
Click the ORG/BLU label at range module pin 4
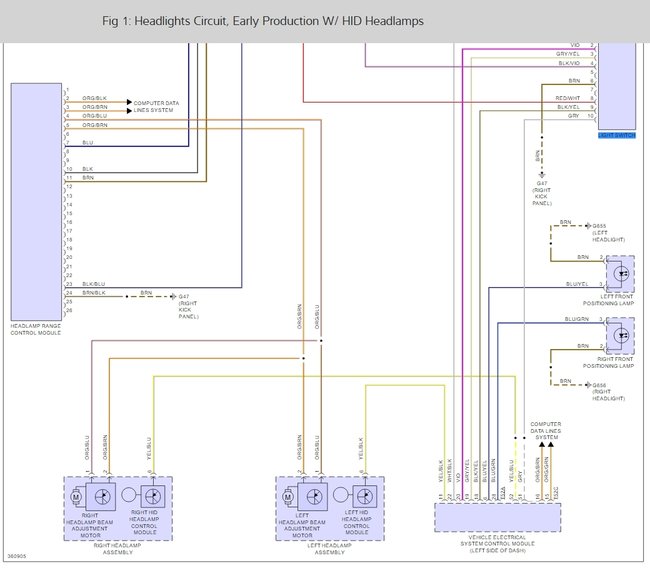(95, 116)
